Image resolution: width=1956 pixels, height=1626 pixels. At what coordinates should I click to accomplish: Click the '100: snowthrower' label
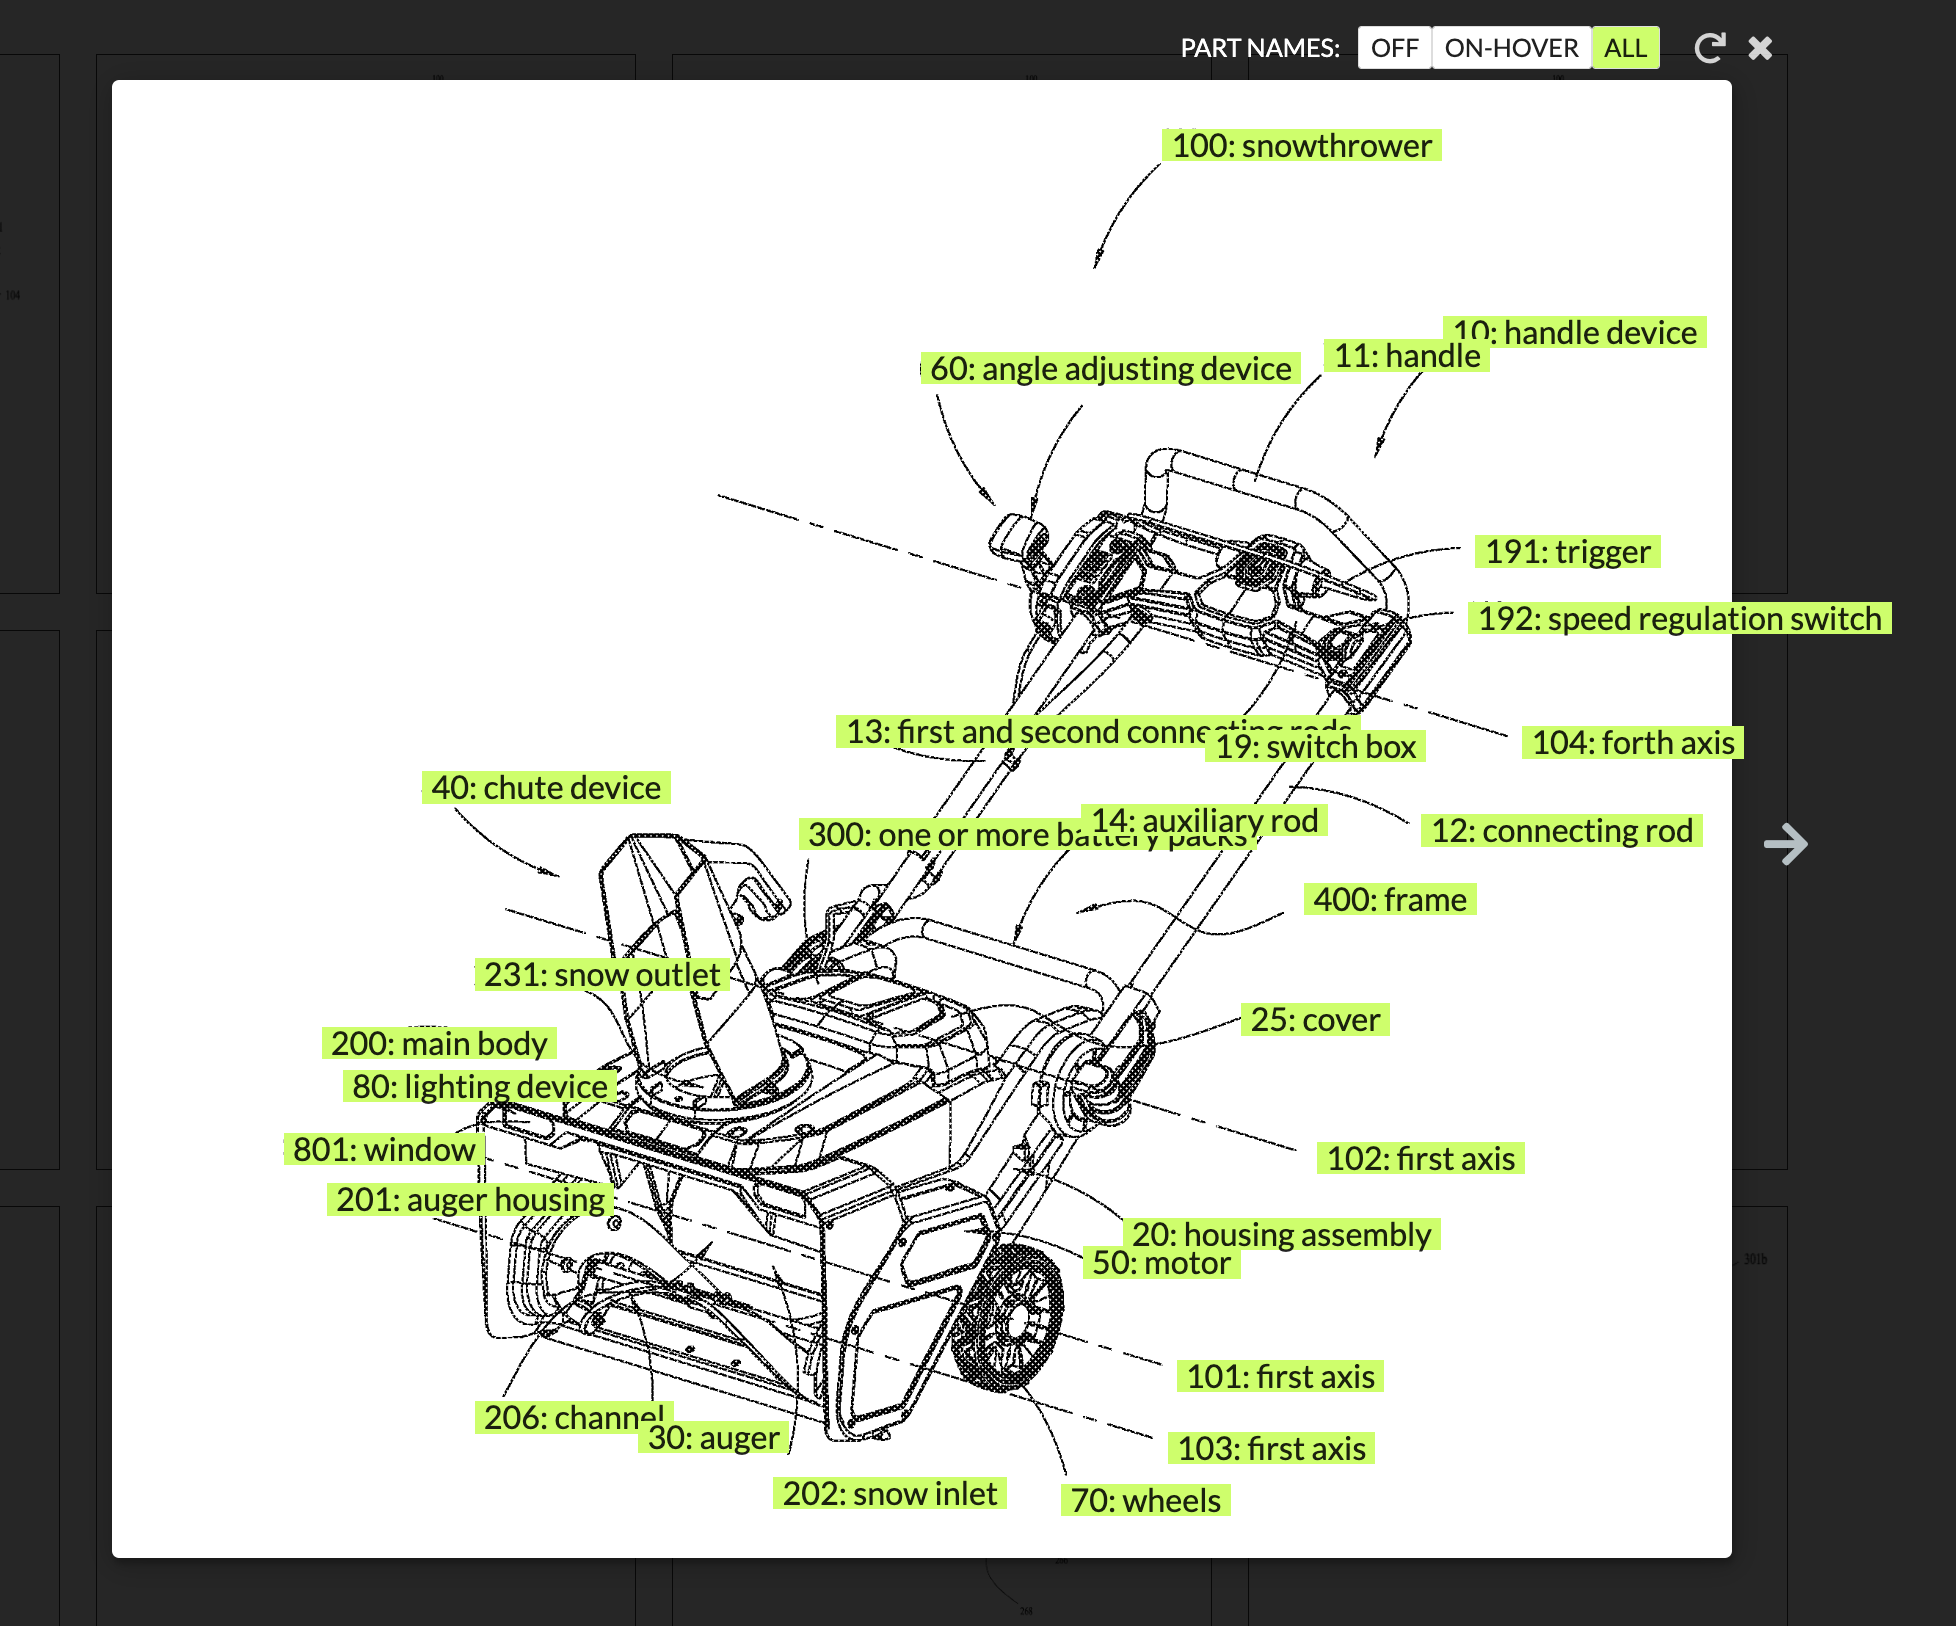click(1301, 146)
